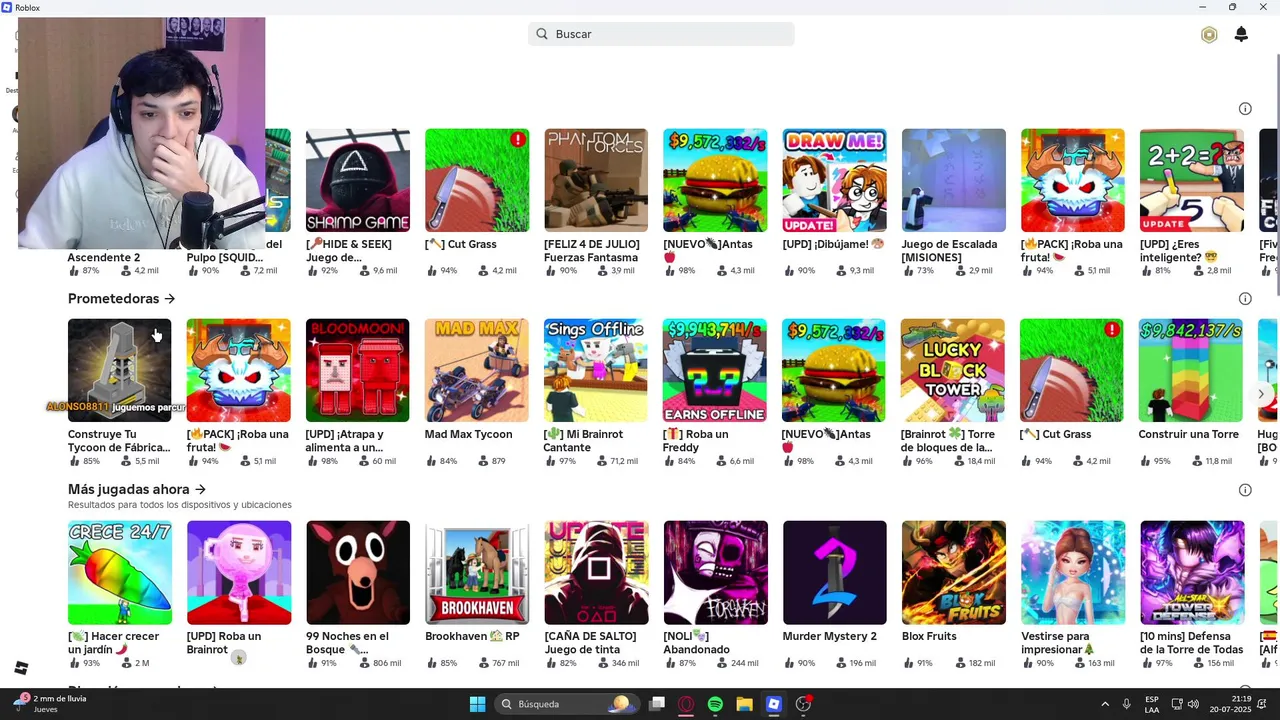Click the taskbar Búsqueda search box

568,704
